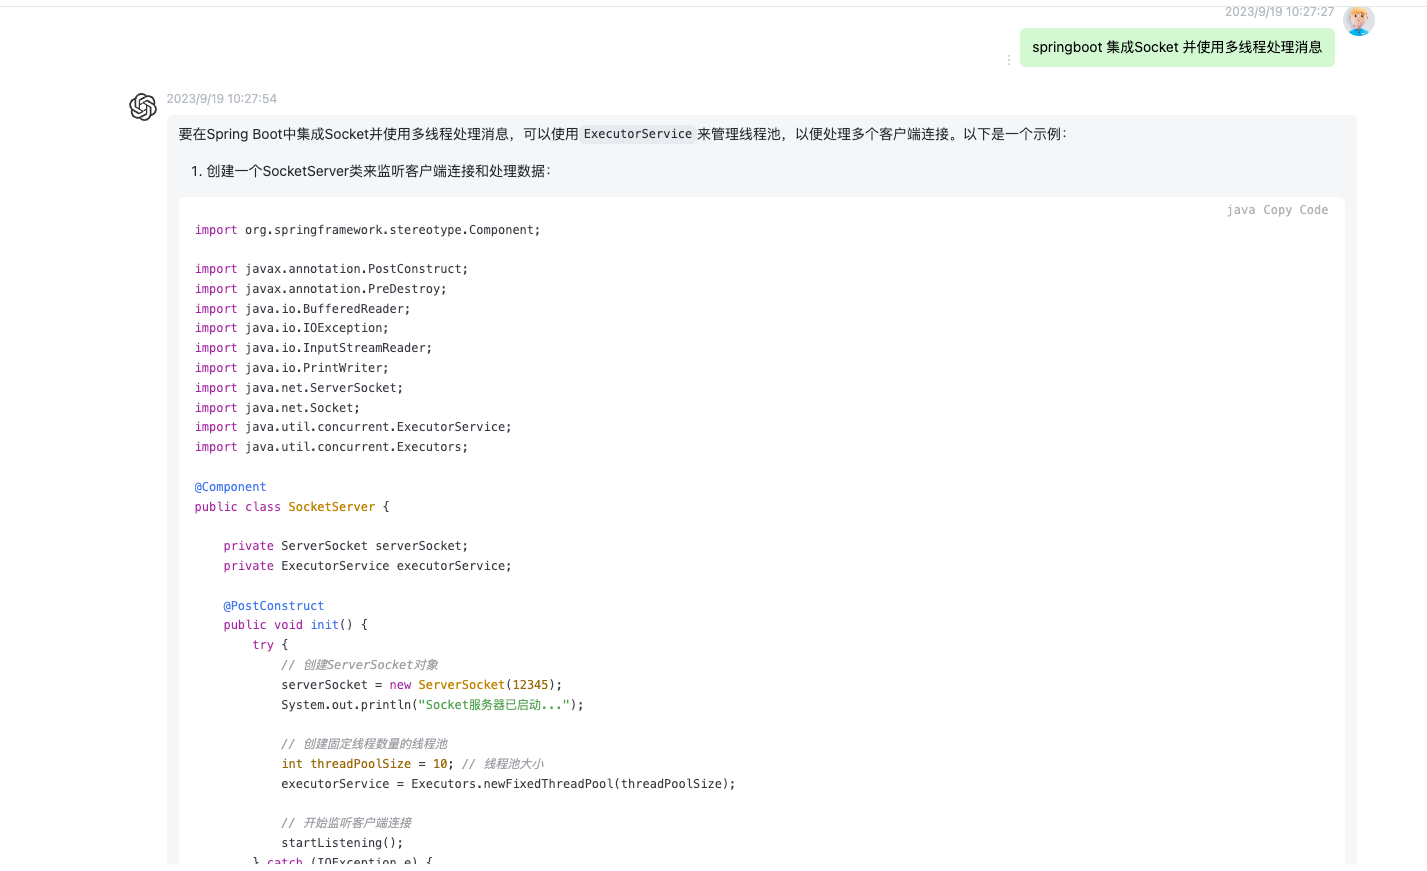Image resolution: width=1427 pixels, height=871 pixels.
Task: Click the public class SocketServer declaration
Action: [292, 507]
